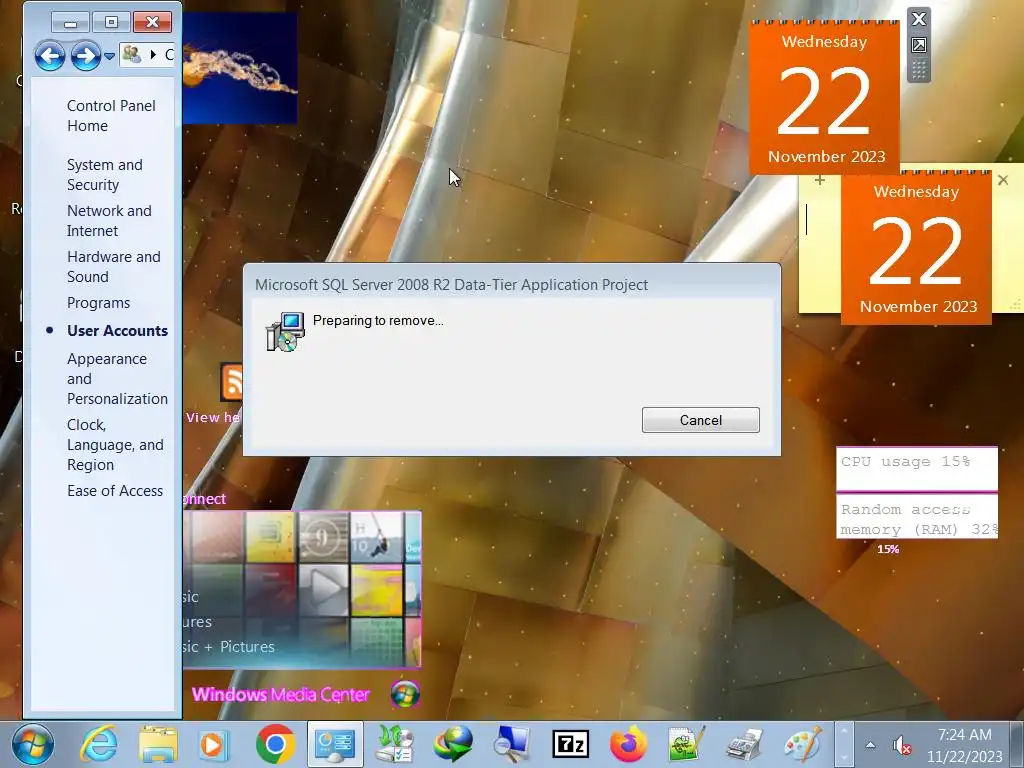The width and height of the screenshot is (1024, 768).
Task: Open Fax and Scan taskbar icon
Action: pyautogui.click(x=745, y=744)
